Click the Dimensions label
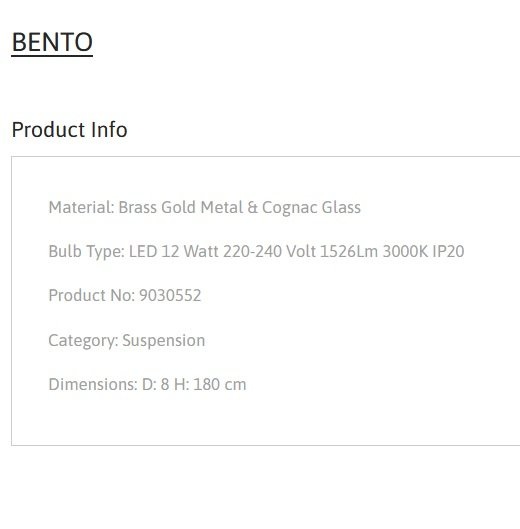 [x=93, y=384]
